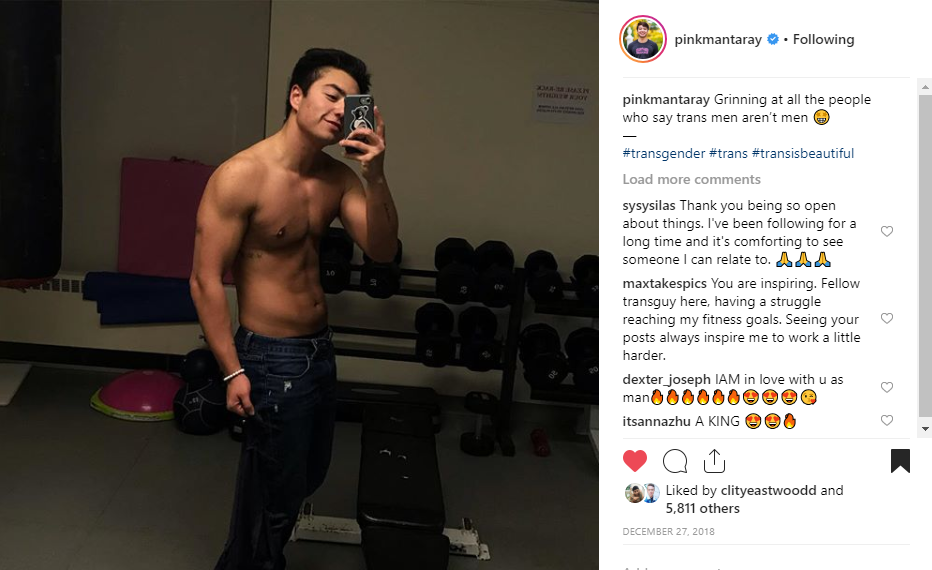Unlike the post via red heart icon
This screenshot has height=570, width=932.
point(634,461)
